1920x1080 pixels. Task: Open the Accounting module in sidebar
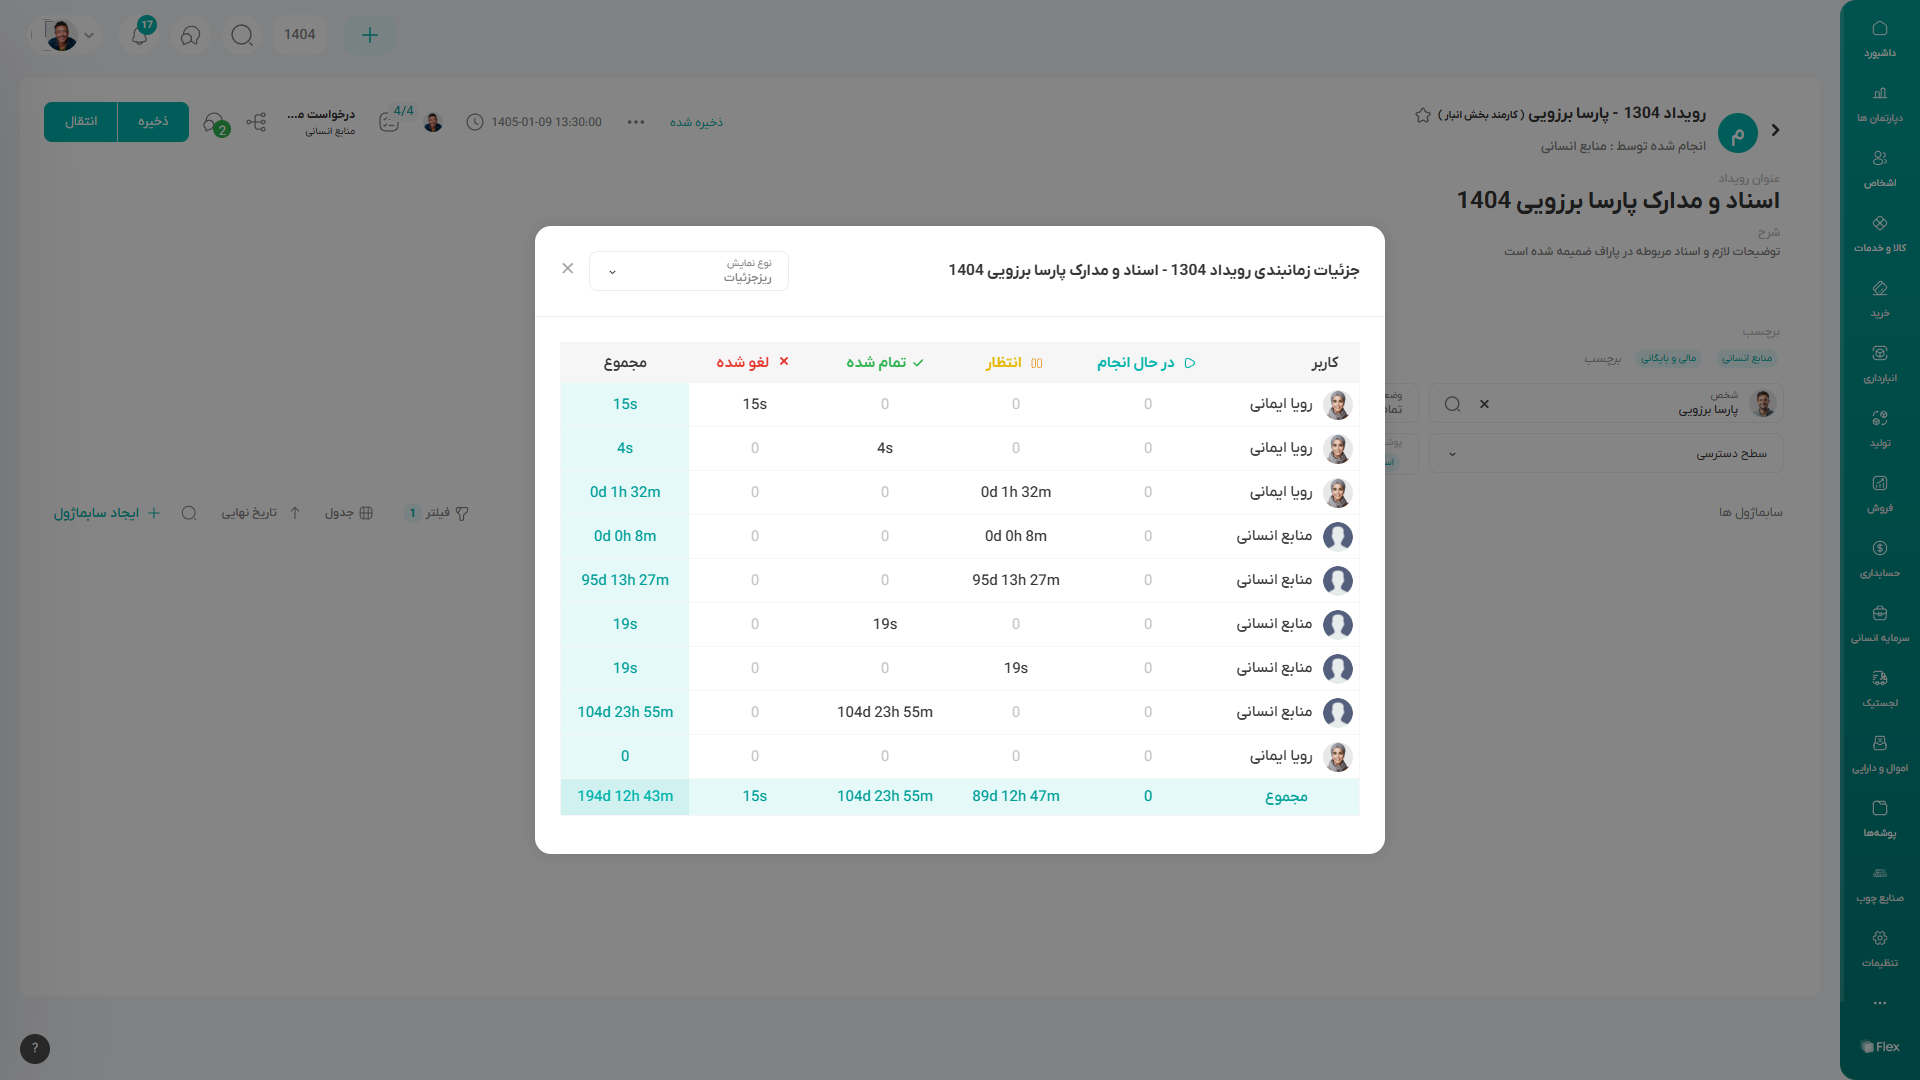point(1879,558)
